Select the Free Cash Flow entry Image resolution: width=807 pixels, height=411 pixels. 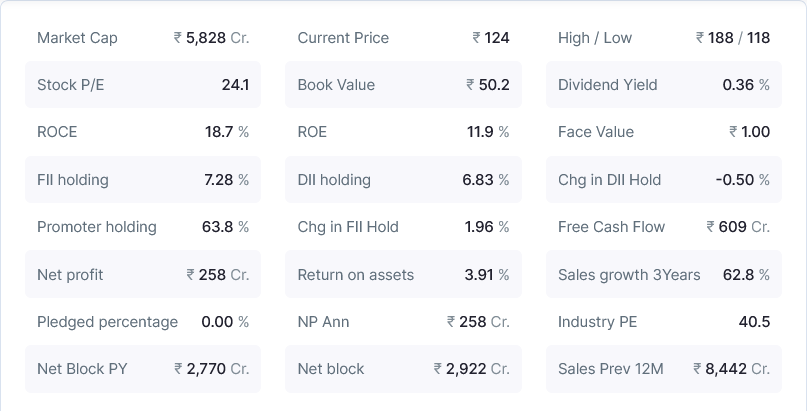click(x=664, y=227)
